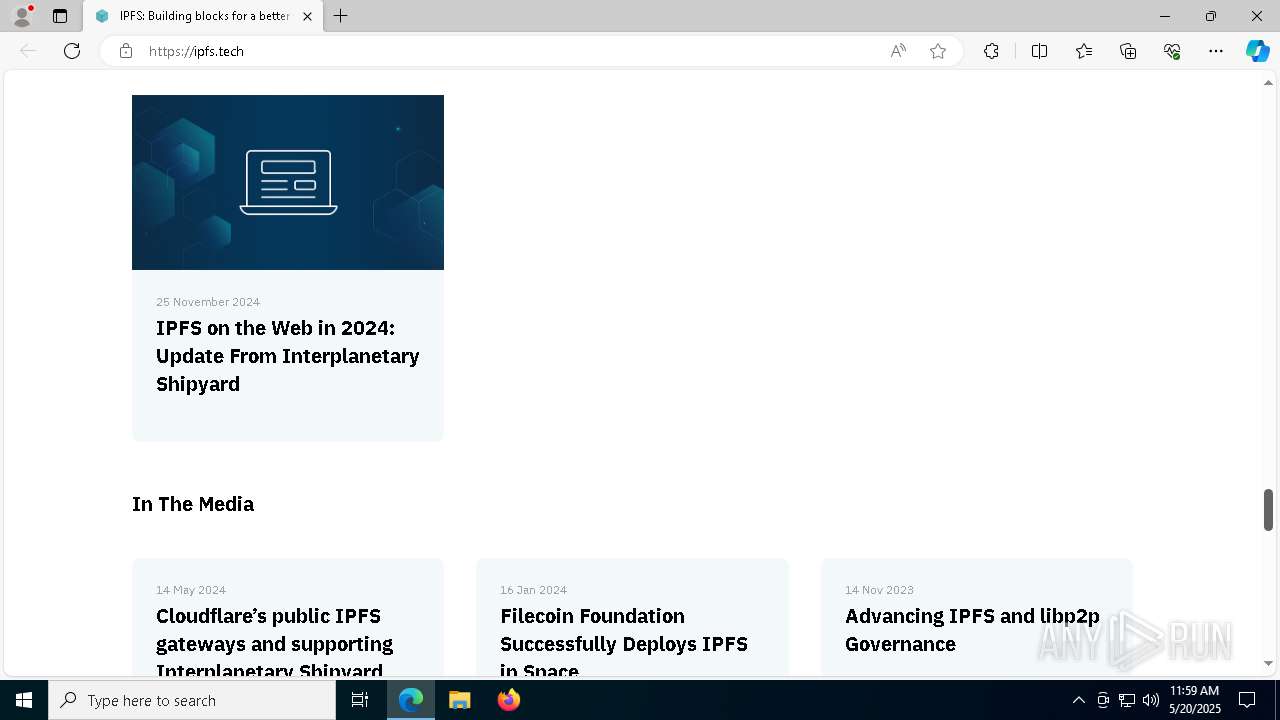Open the Cloudflare's public IPFS gateways article
This screenshot has height=720, width=1280.
(275, 643)
